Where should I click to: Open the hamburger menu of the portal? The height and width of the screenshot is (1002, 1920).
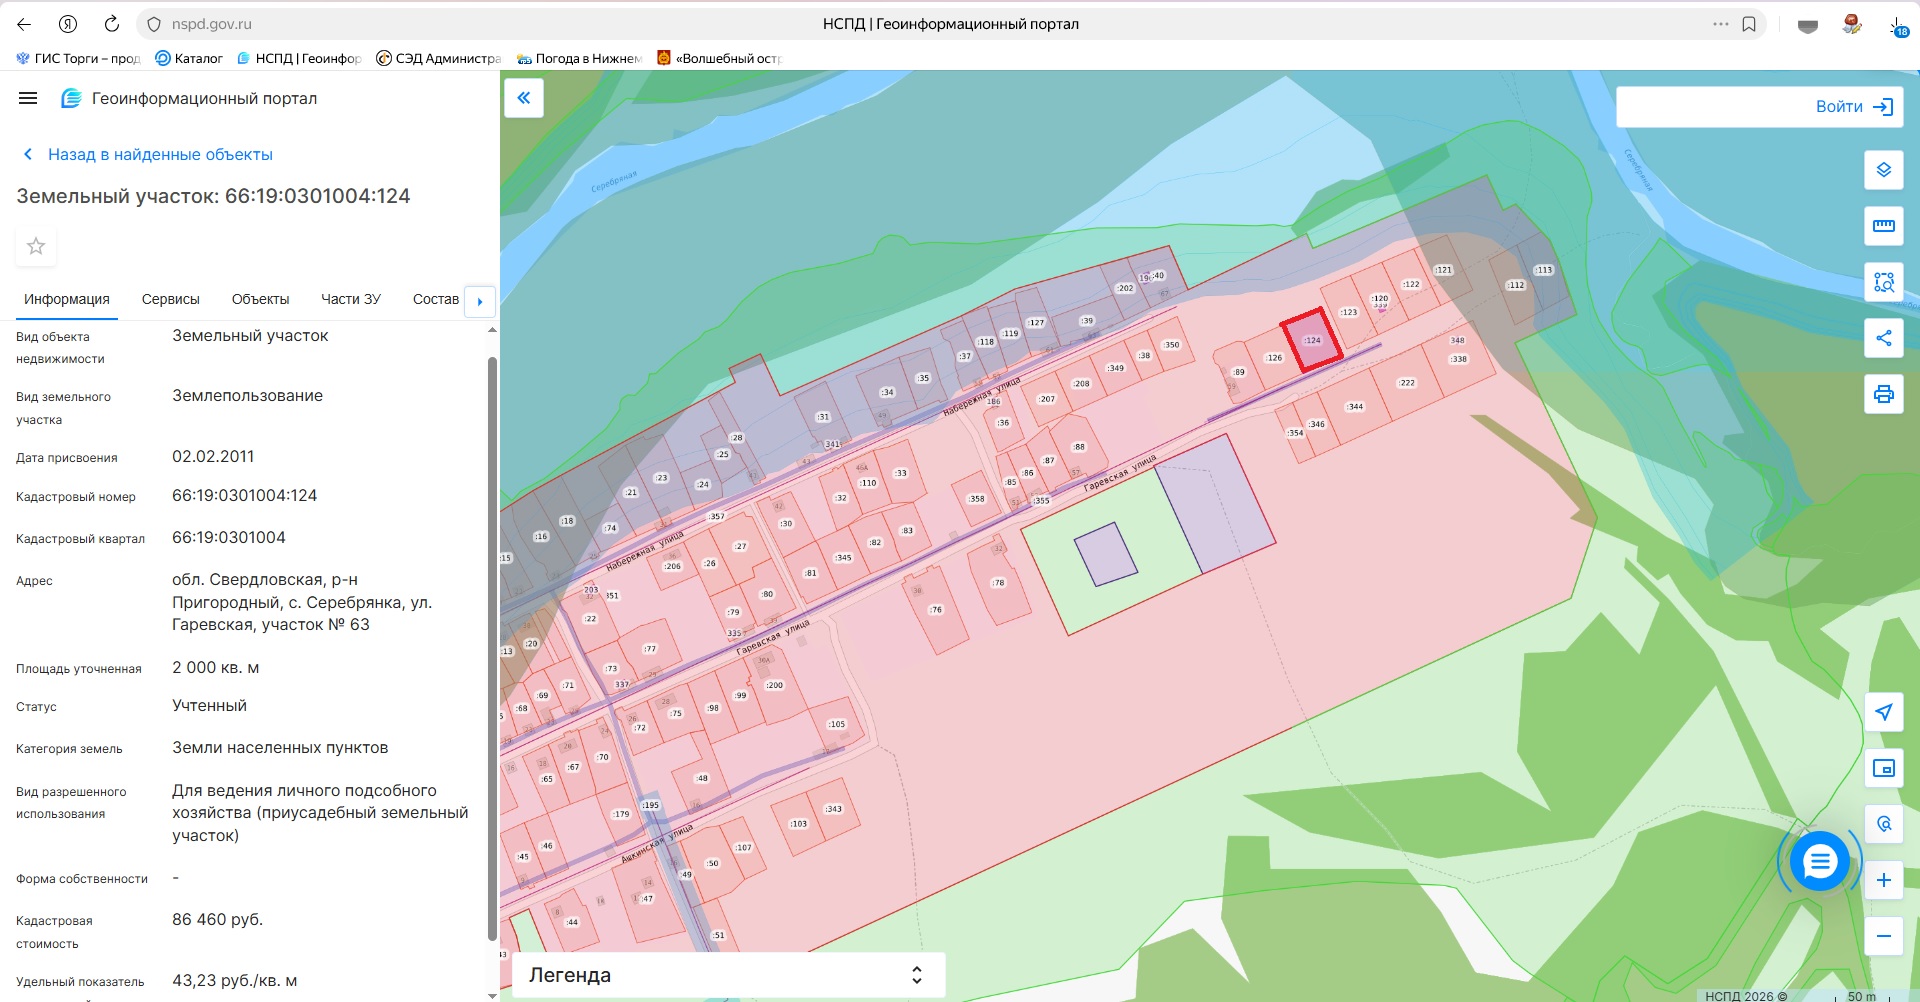coord(28,98)
